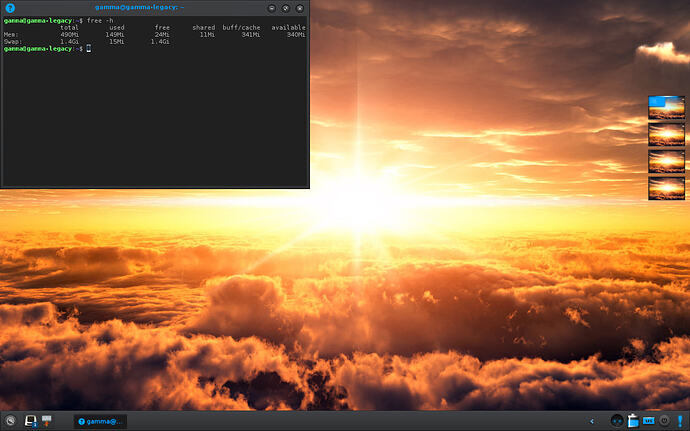Expand hidden tray icons with left arrow
The height and width of the screenshot is (431, 690).
pos(592,421)
